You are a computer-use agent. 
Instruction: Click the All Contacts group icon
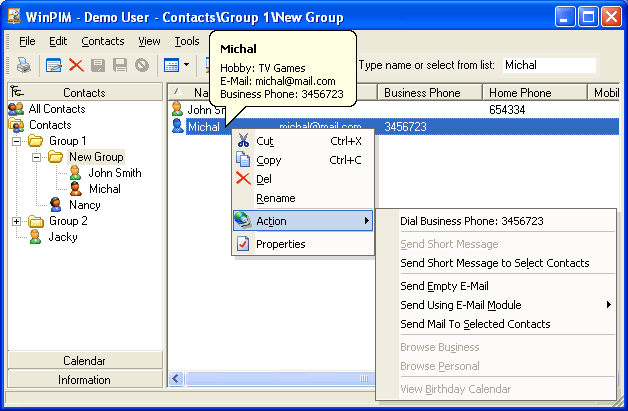click(x=16, y=109)
